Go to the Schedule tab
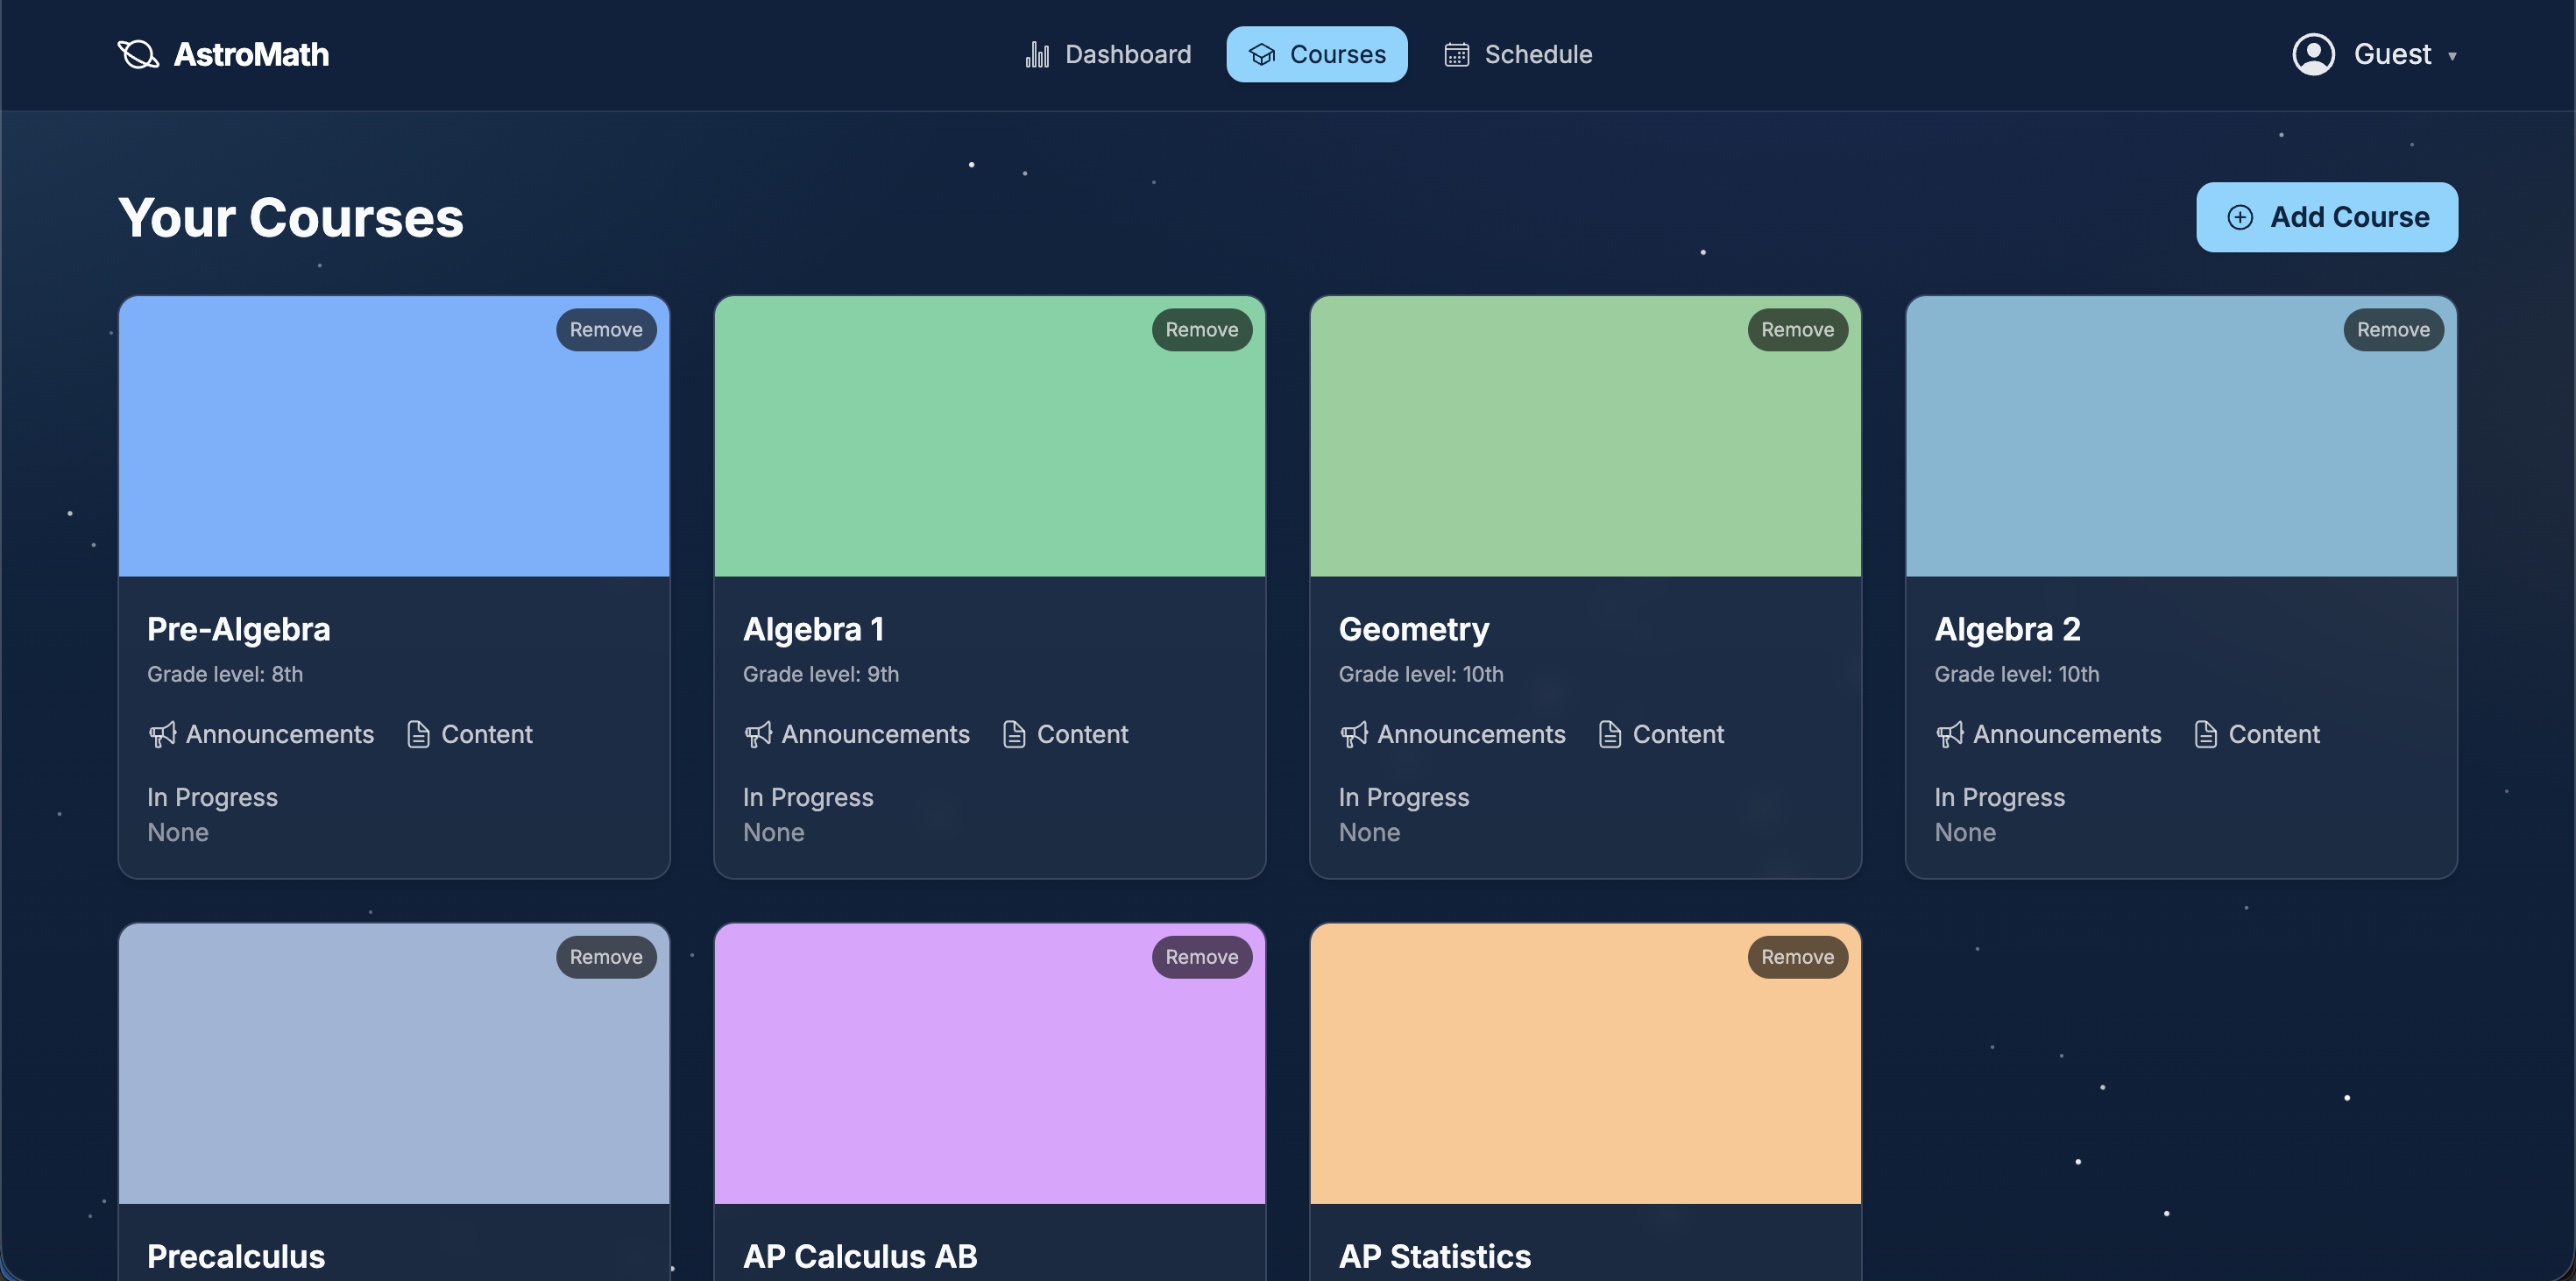Screen dimensions: 2576x1281 point(1518,54)
